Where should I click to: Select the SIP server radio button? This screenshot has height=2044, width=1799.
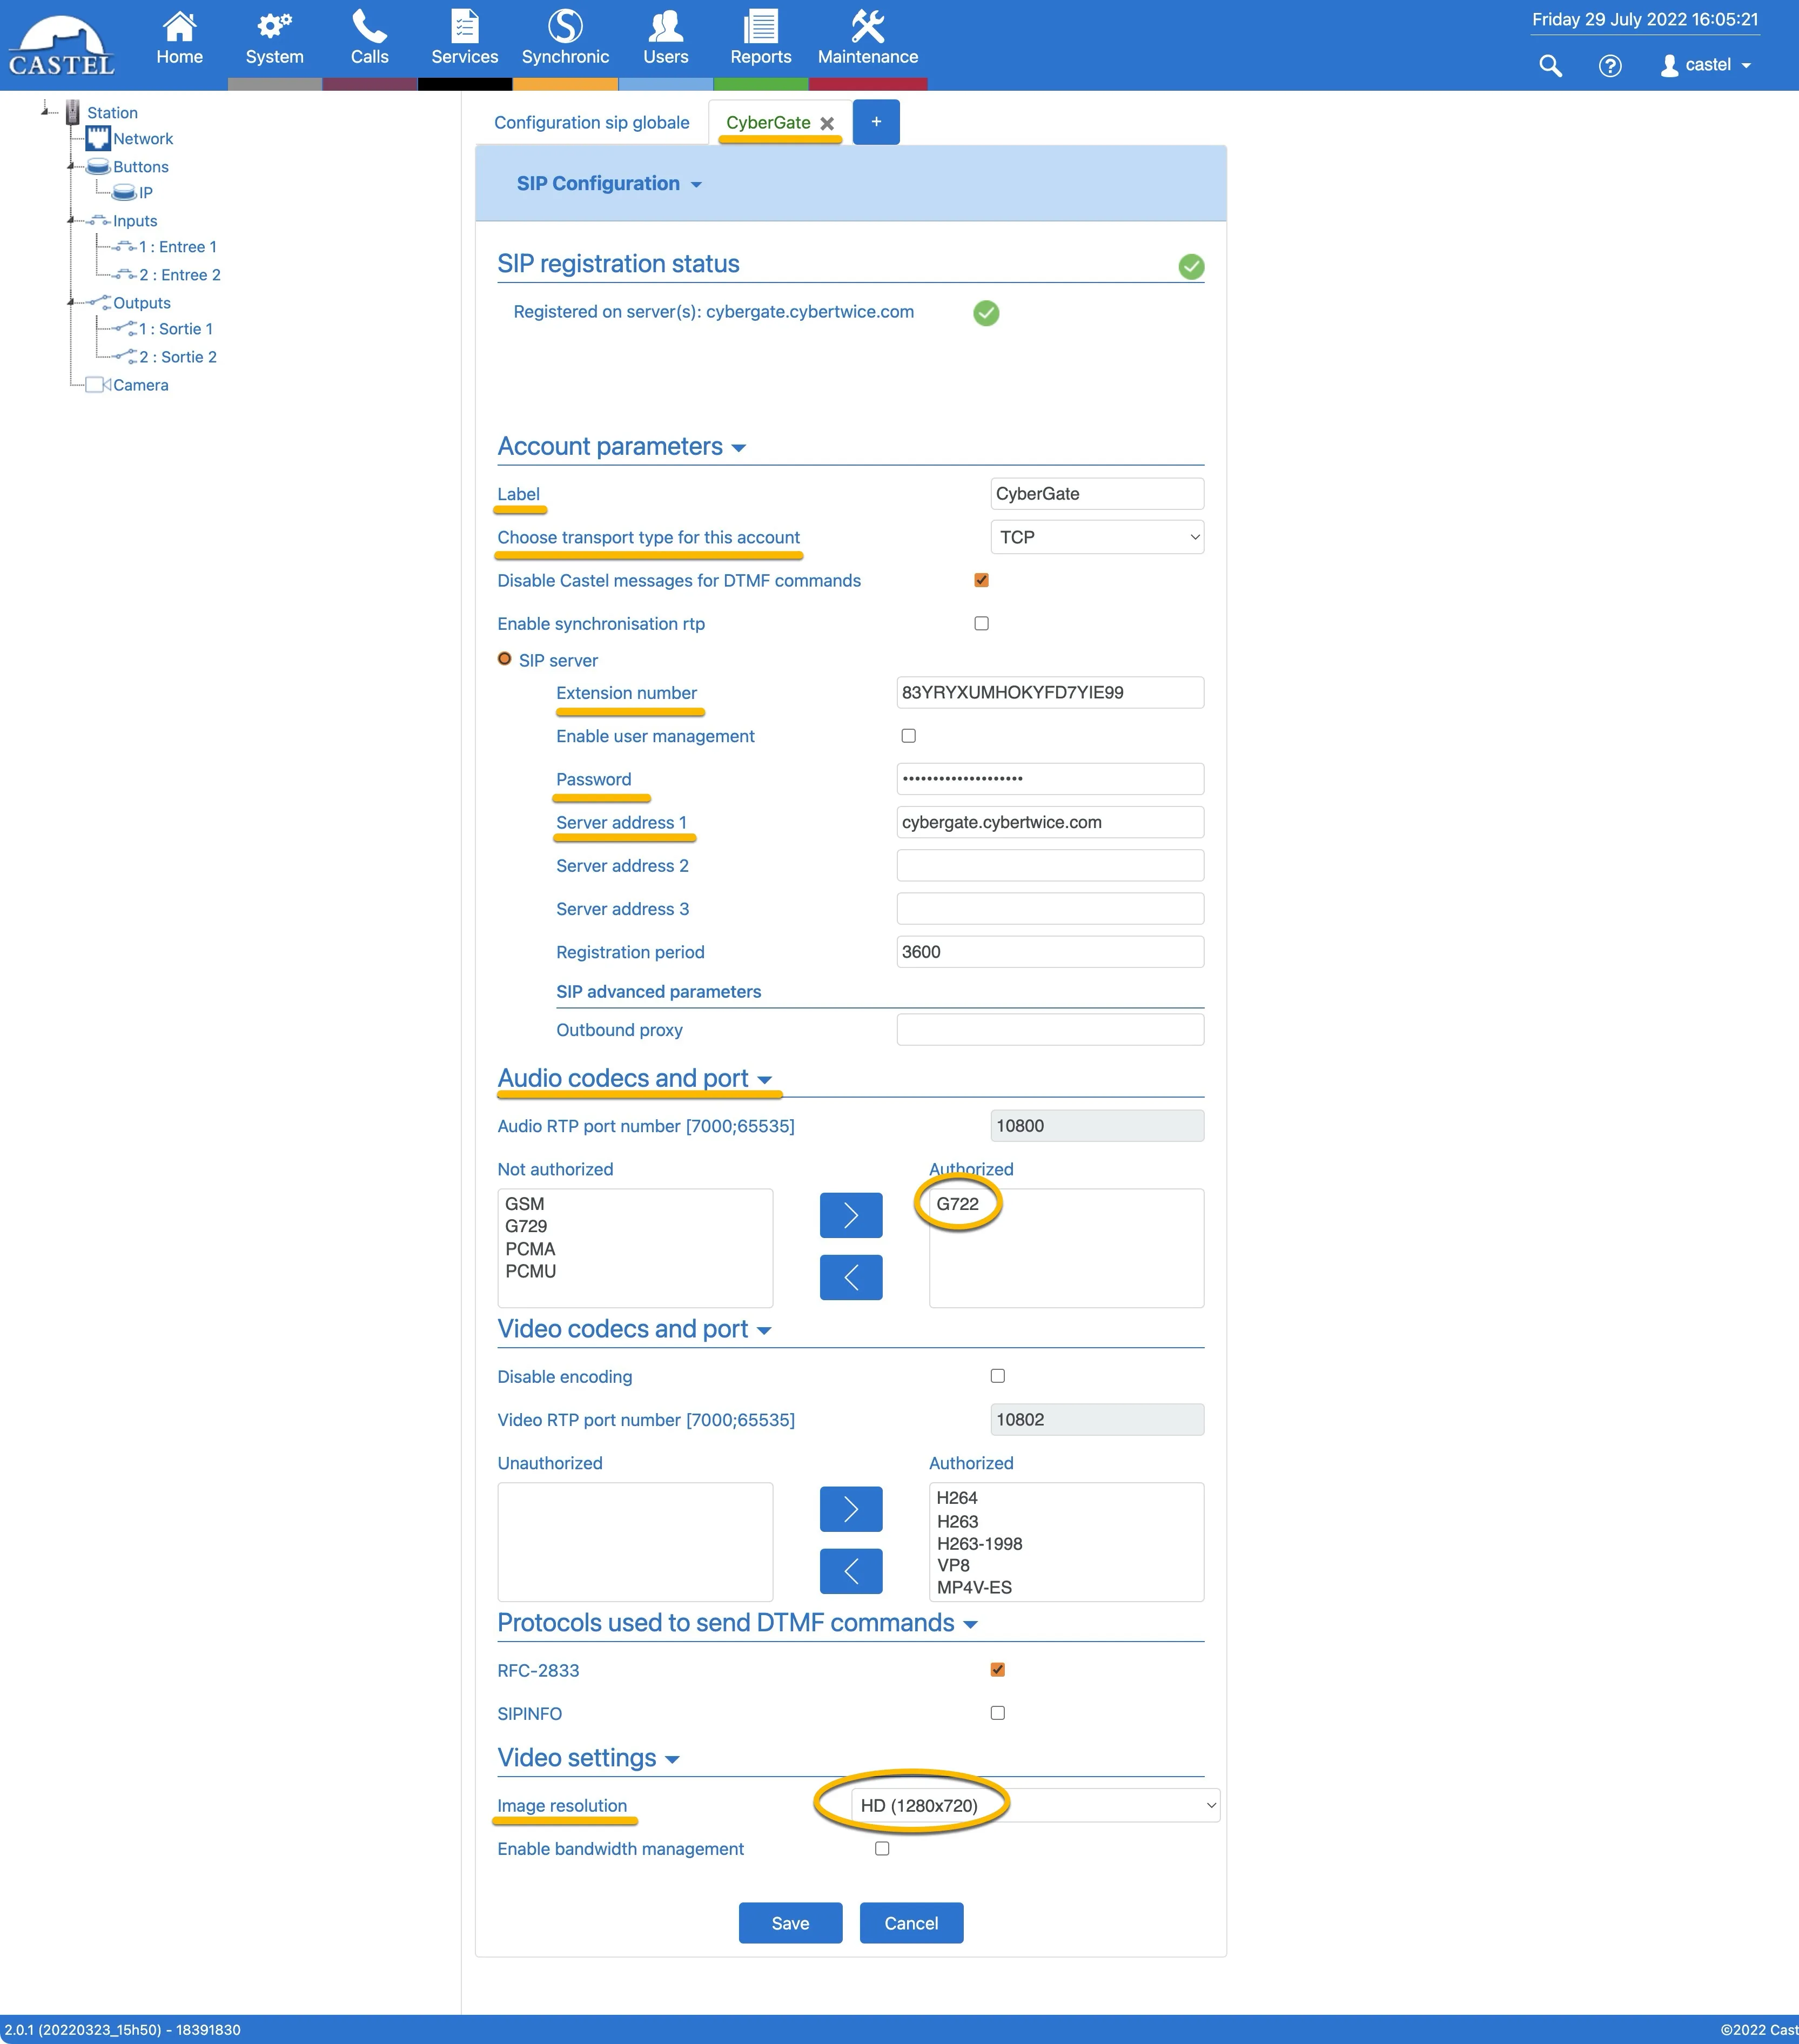tap(505, 659)
